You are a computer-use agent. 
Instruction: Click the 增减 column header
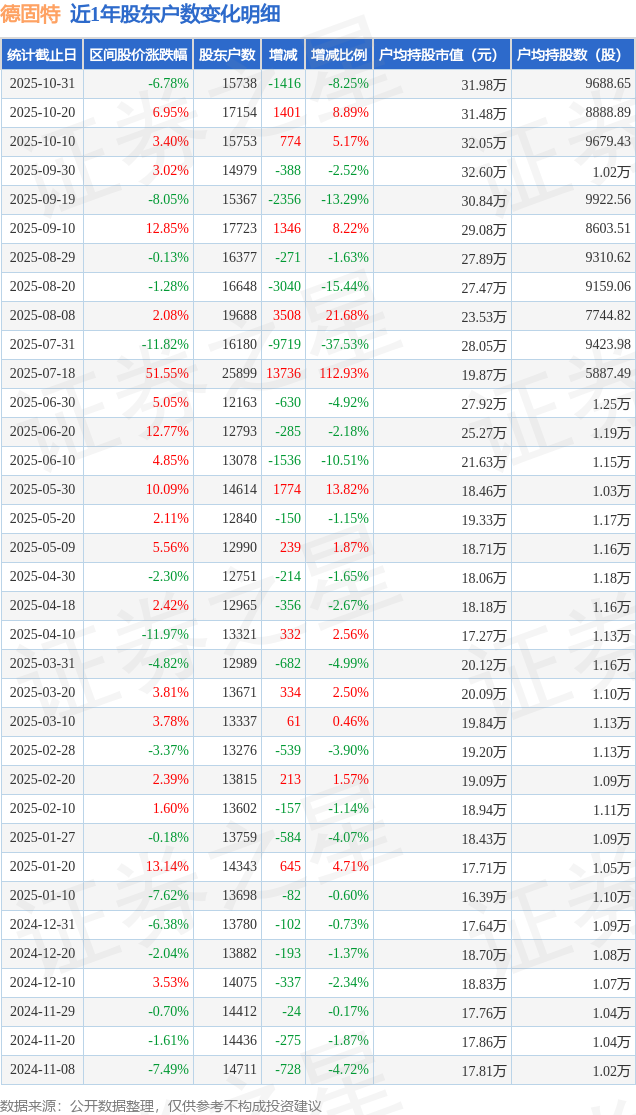pyautogui.click(x=284, y=55)
